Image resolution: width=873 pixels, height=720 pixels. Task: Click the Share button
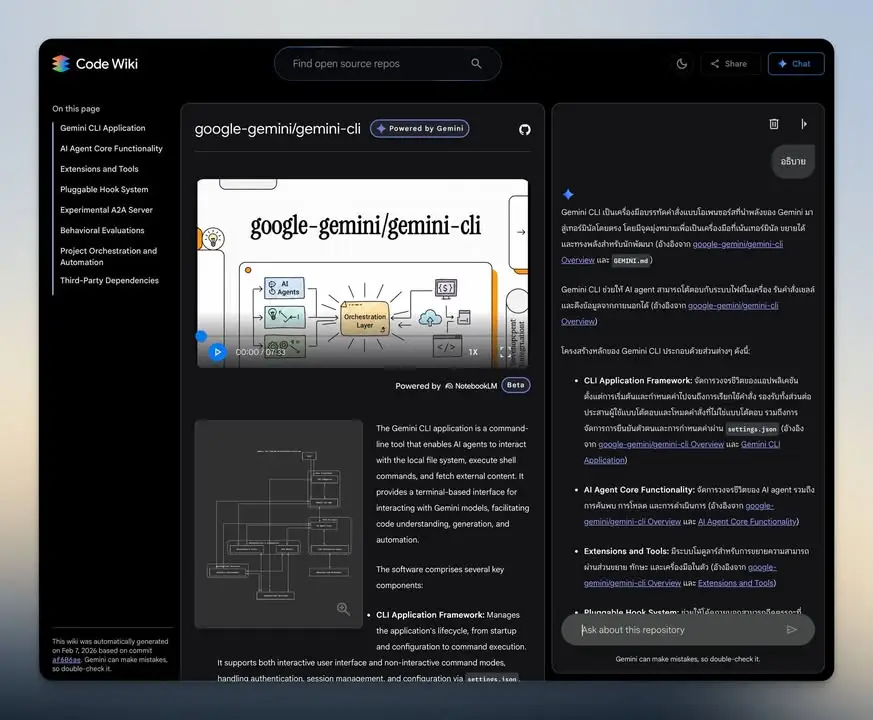pyautogui.click(x=729, y=63)
